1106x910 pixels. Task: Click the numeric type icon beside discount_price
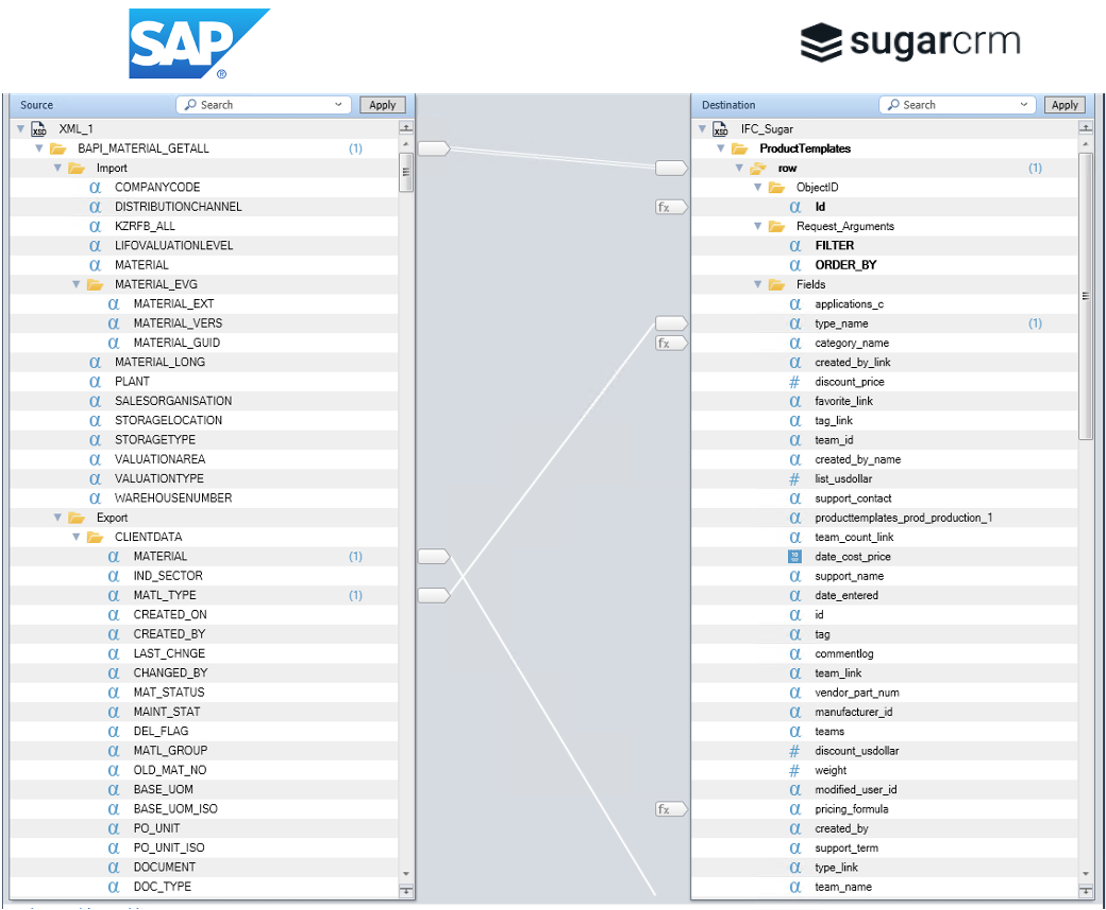tap(793, 381)
